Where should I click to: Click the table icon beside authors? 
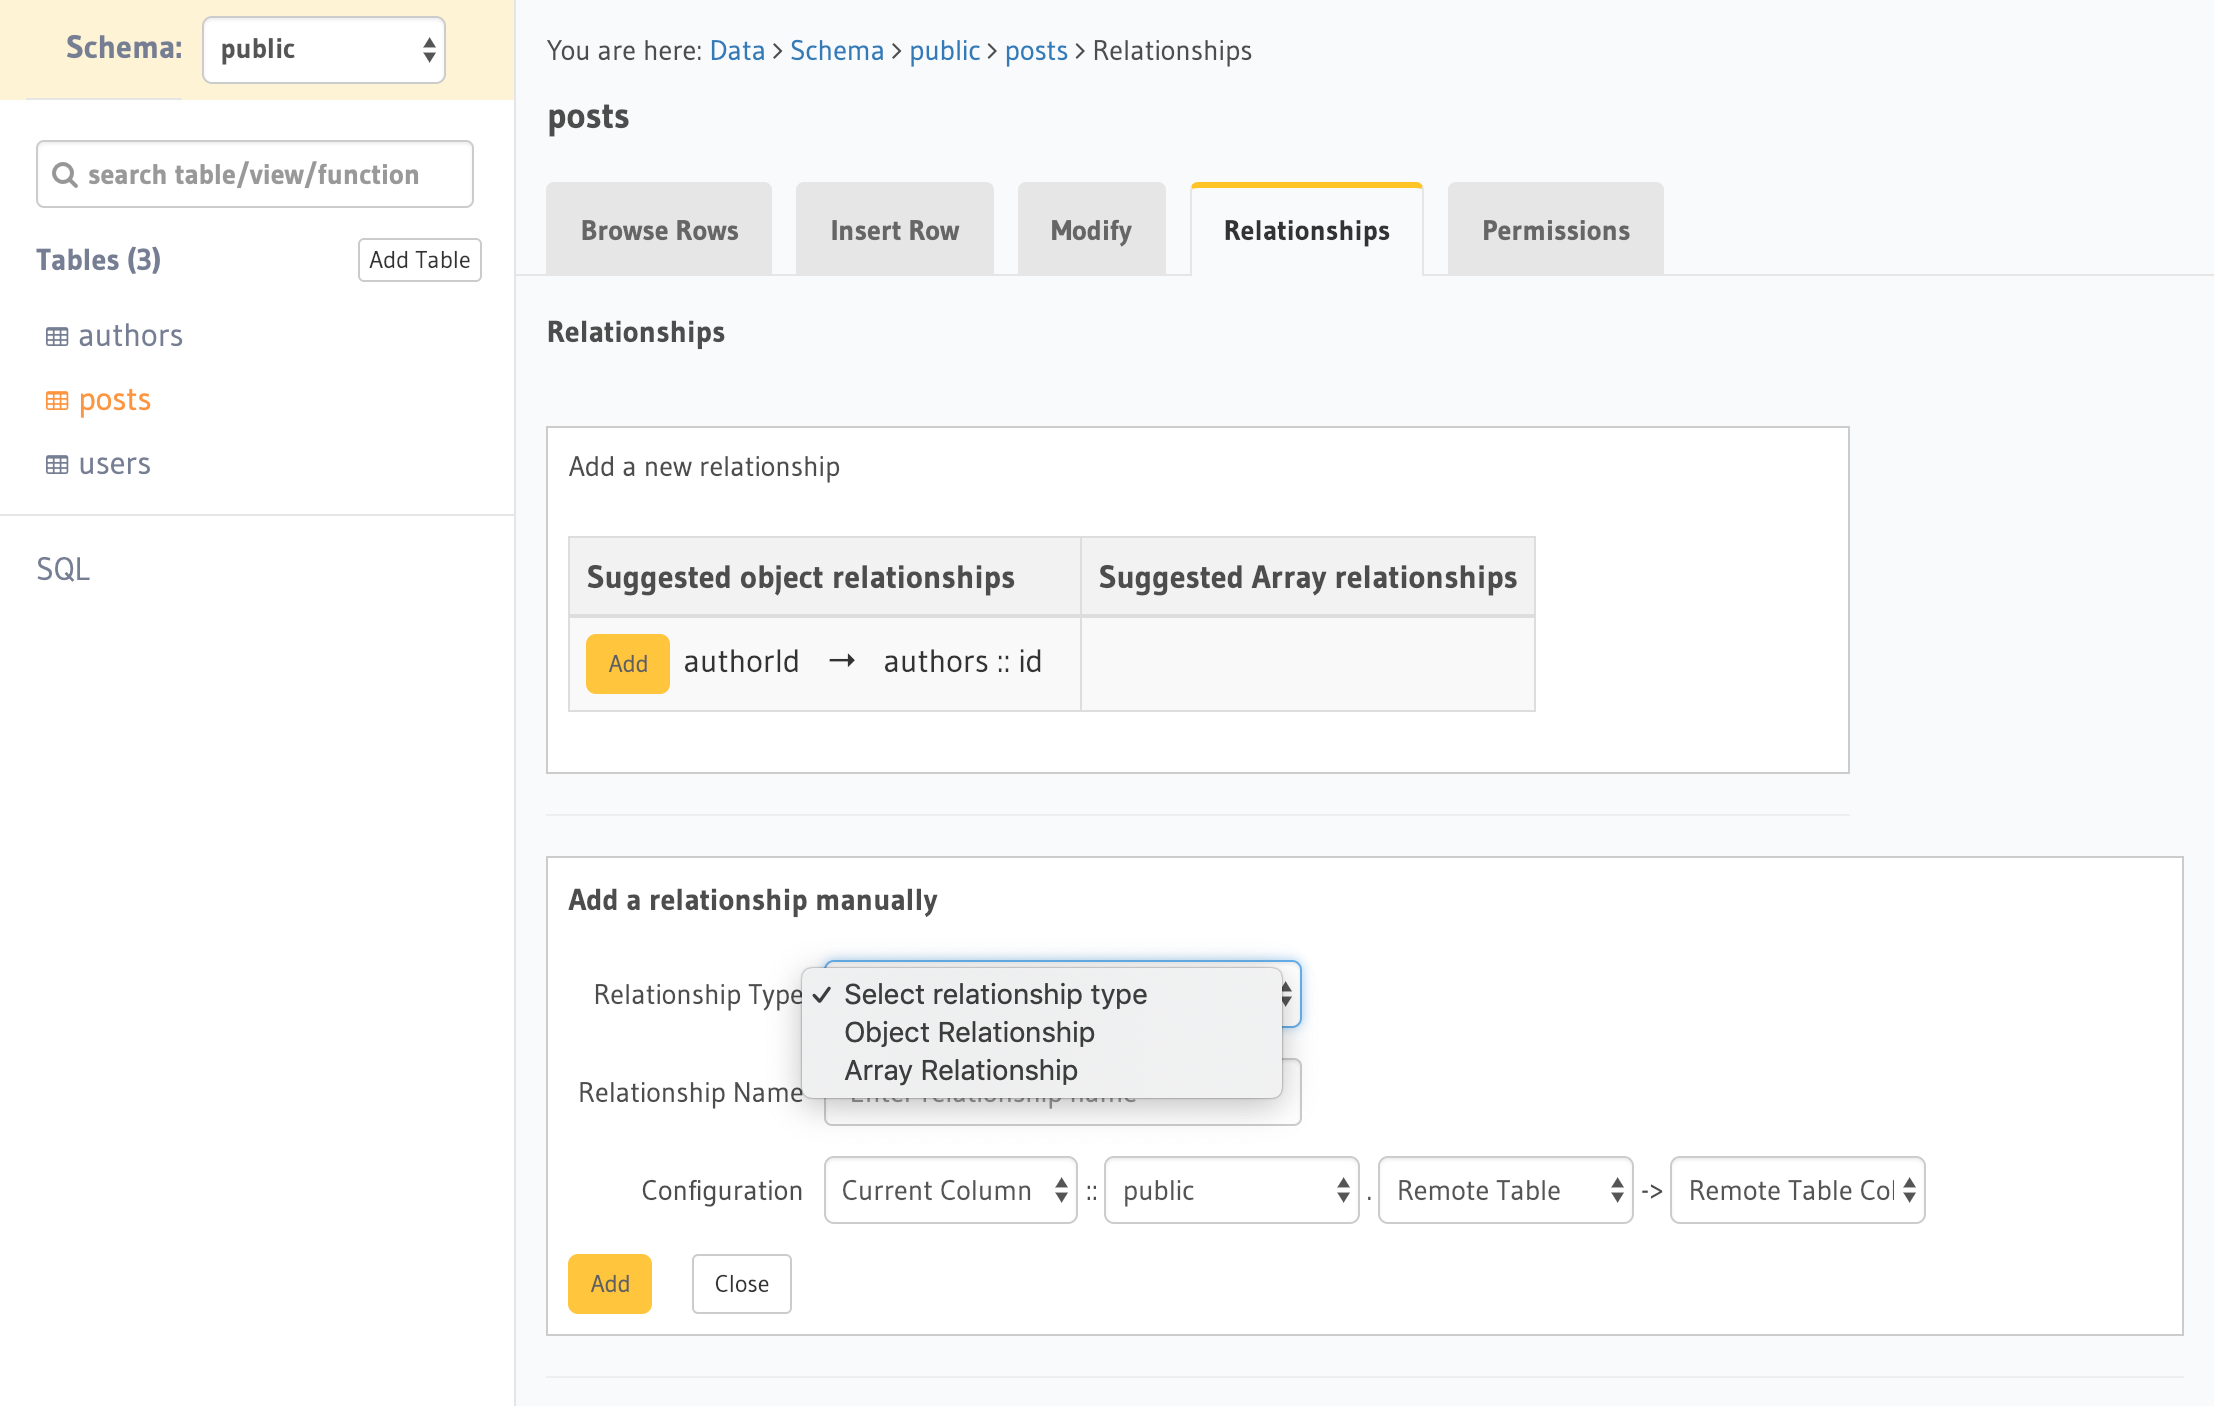57,335
